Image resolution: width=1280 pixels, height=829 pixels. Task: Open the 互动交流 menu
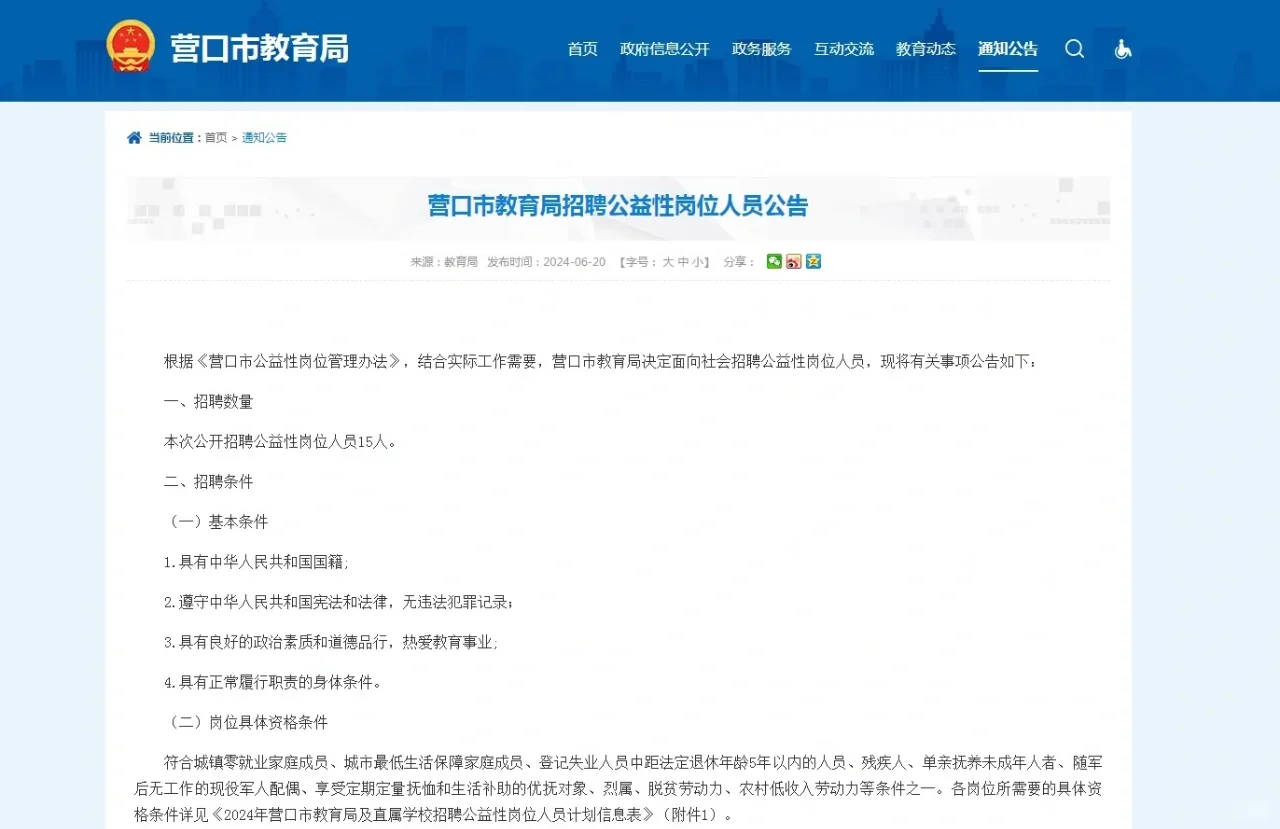pyautogui.click(x=843, y=49)
